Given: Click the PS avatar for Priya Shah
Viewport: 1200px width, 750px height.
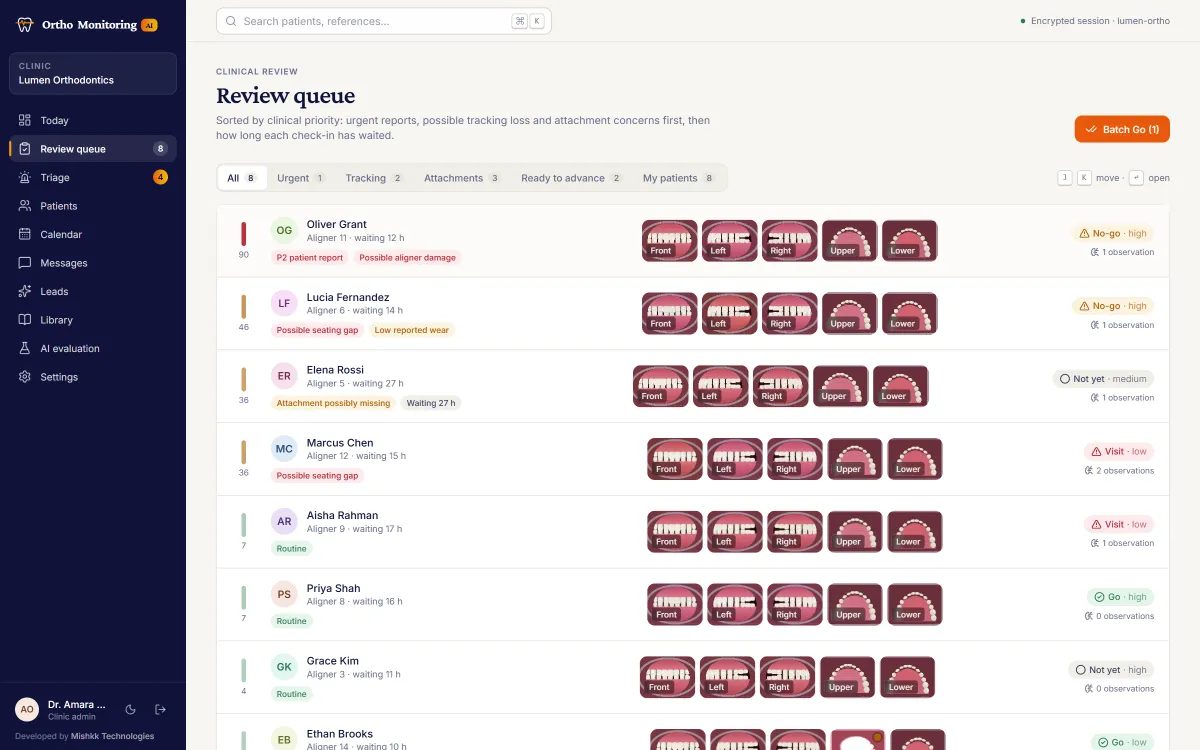Looking at the screenshot, I should pyautogui.click(x=284, y=594).
